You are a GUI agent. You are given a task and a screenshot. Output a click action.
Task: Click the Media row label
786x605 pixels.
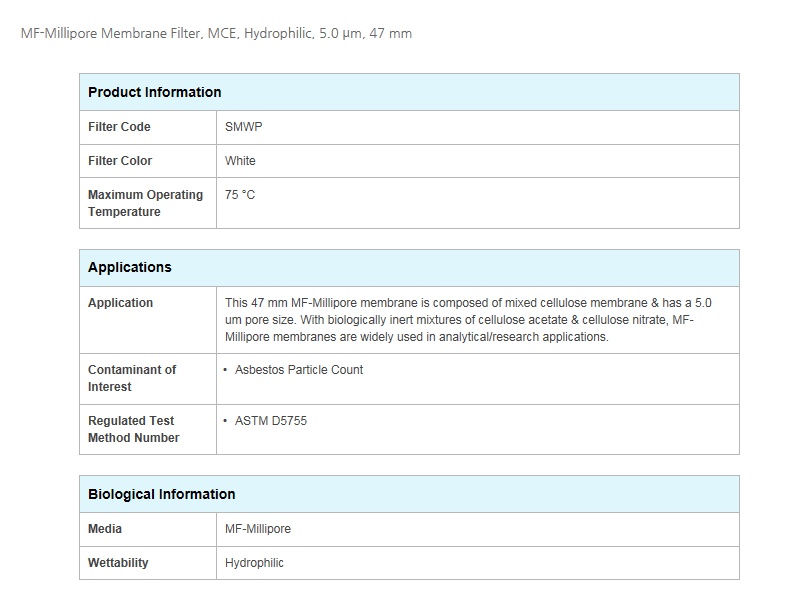coord(105,529)
